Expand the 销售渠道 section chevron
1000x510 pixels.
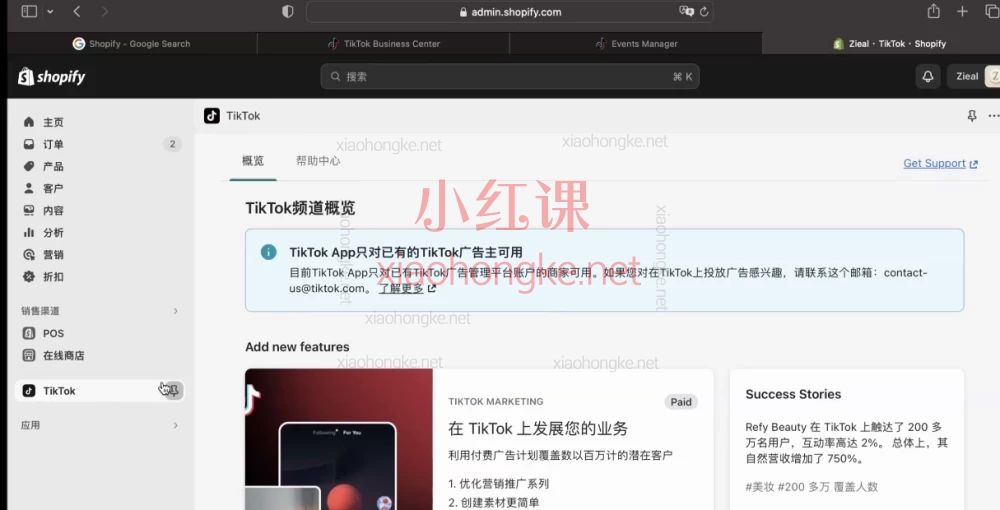[176, 311]
